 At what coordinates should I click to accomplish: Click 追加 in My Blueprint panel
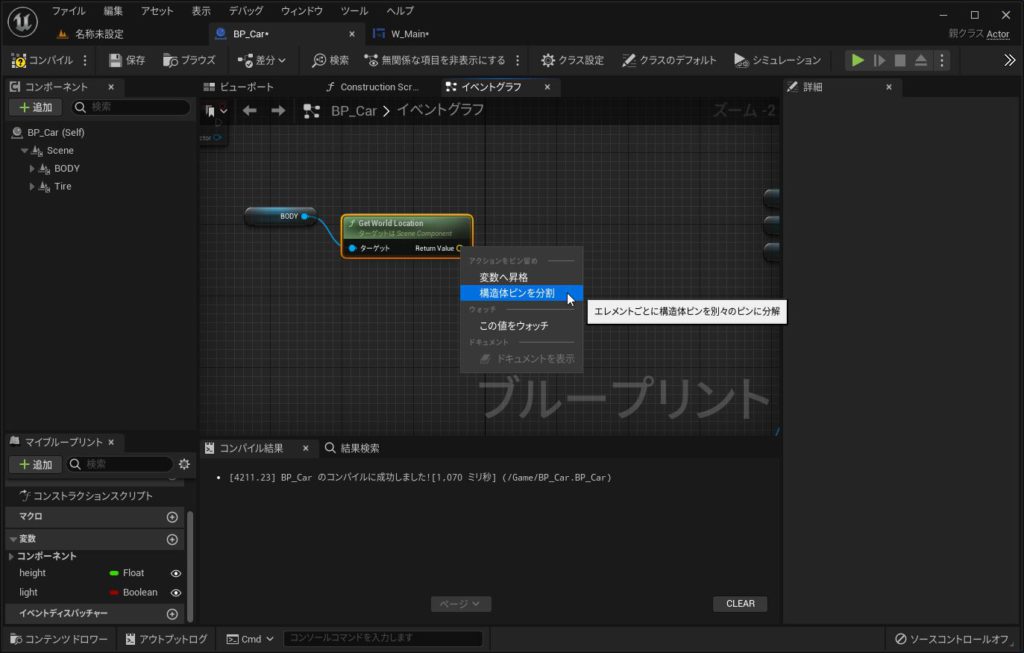(35, 464)
